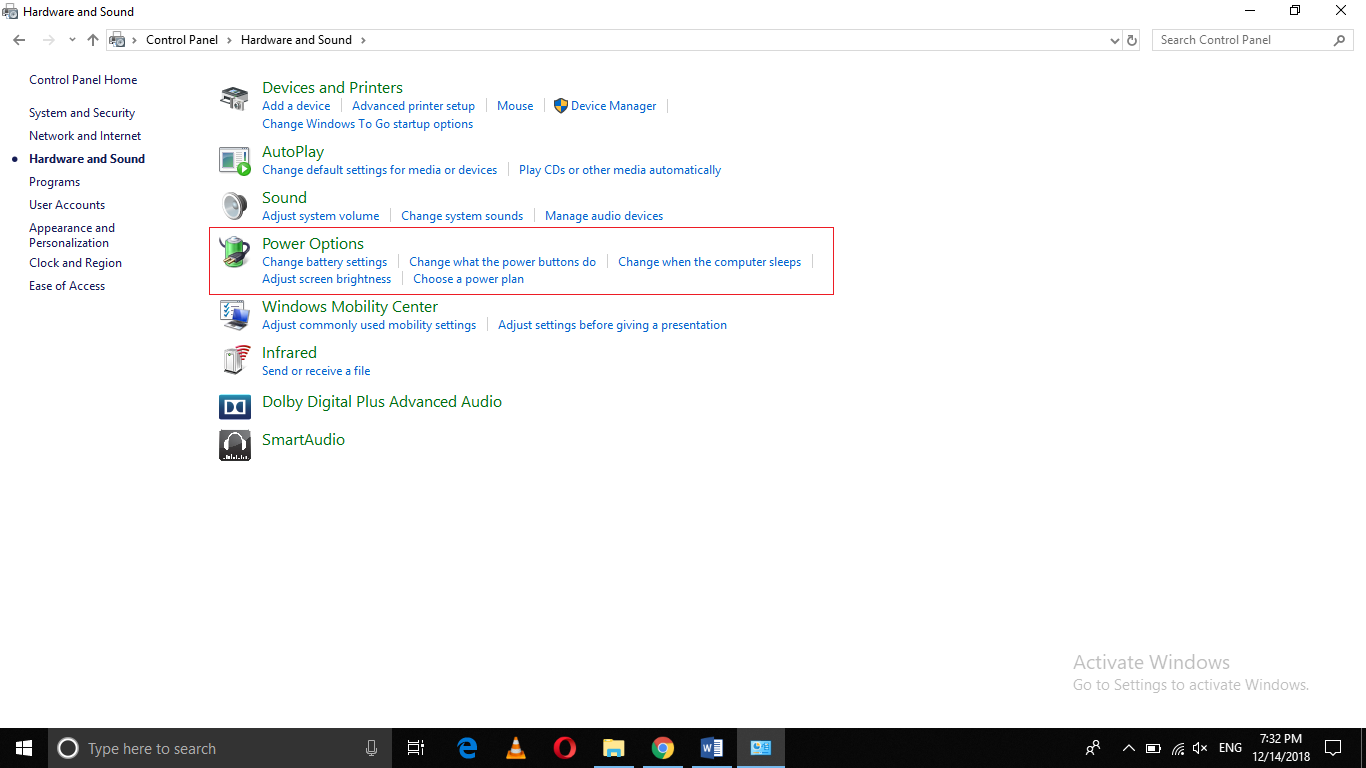Viewport: 1366px width, 768px height.
Task: Expand the chevron after Control Panel breadcrumb
Action: [229, 40]
